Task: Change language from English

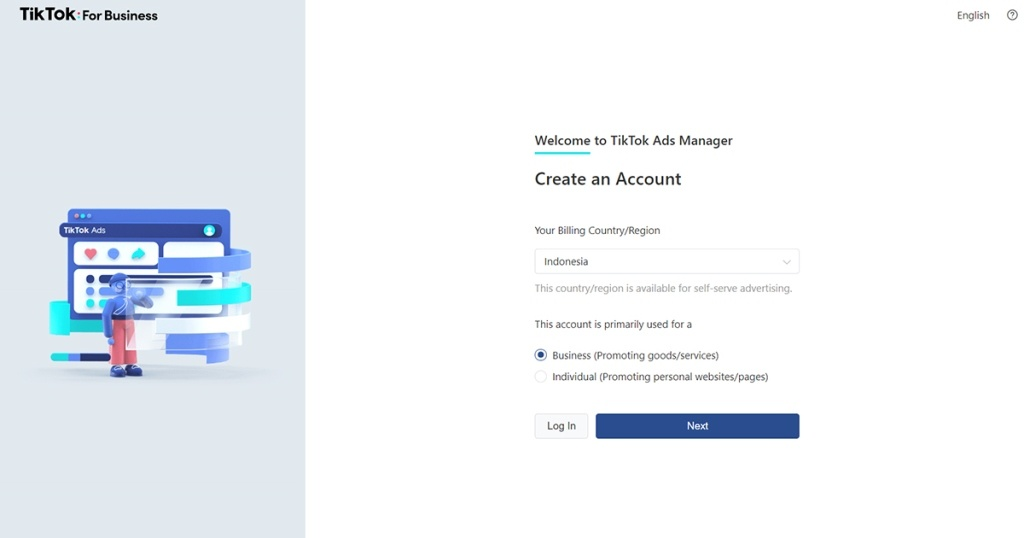Action: 972,15
